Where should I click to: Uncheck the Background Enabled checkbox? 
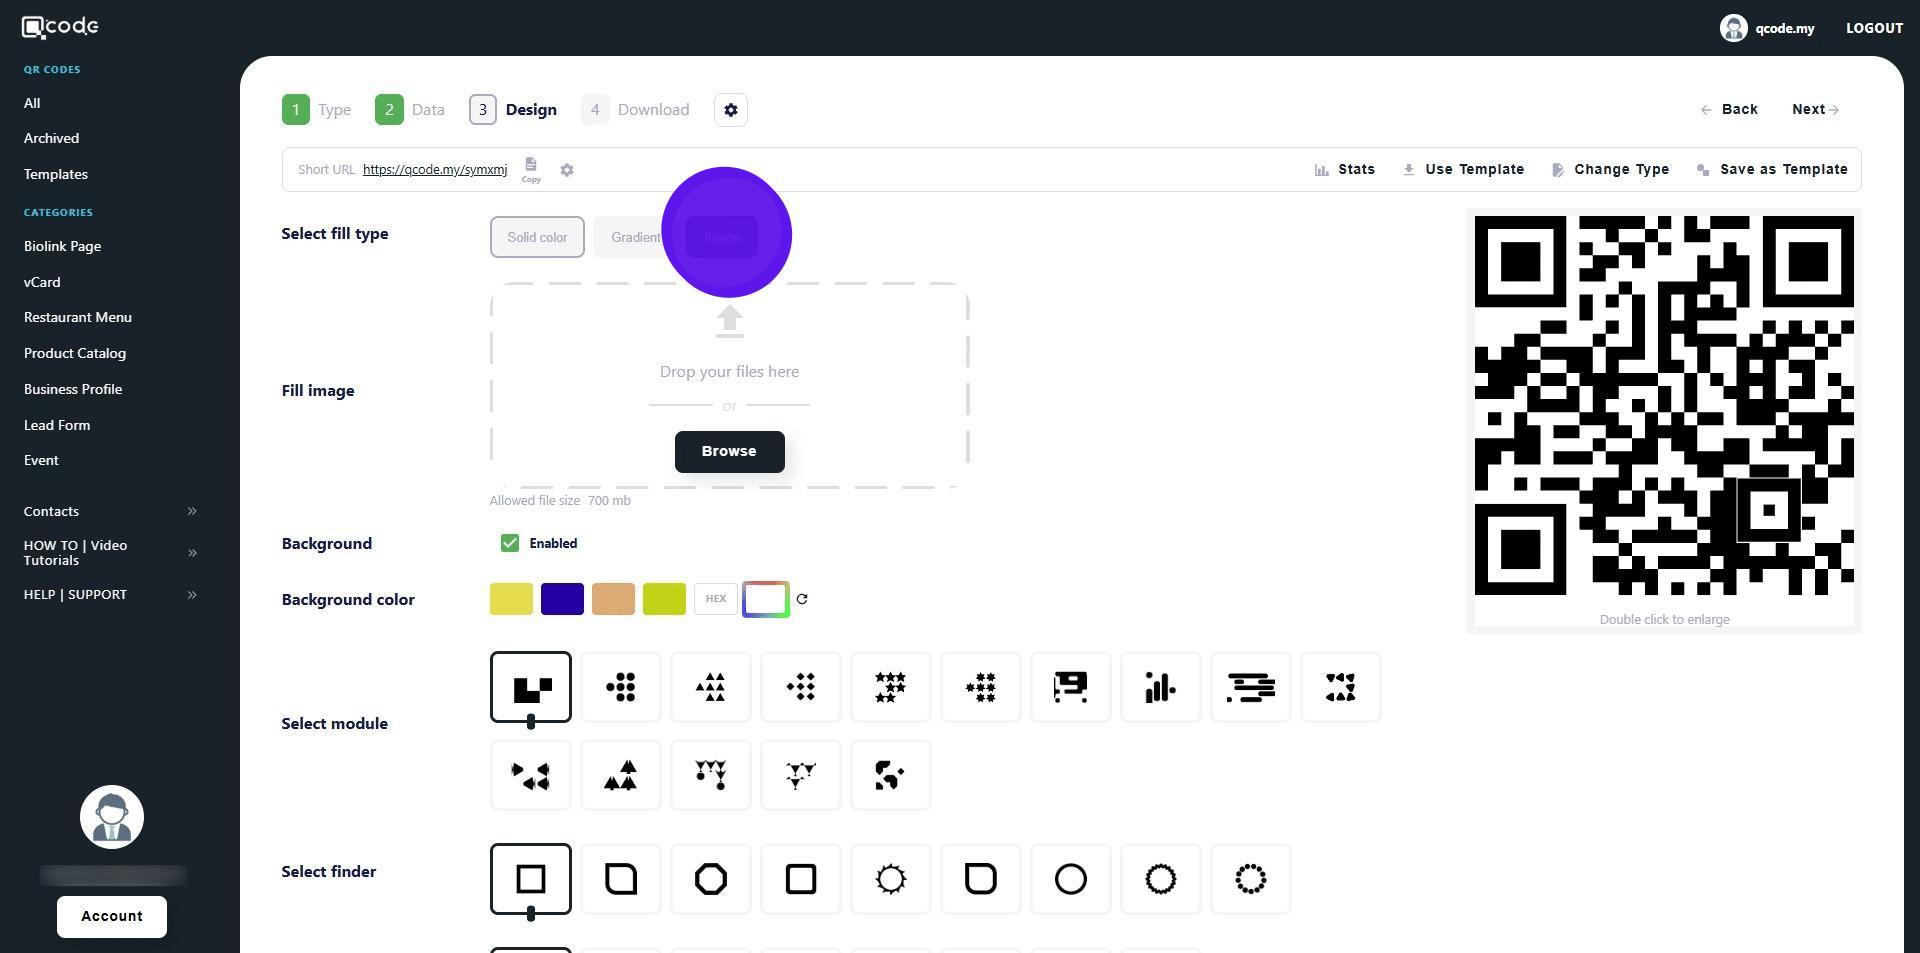click(x=510, y=543)
